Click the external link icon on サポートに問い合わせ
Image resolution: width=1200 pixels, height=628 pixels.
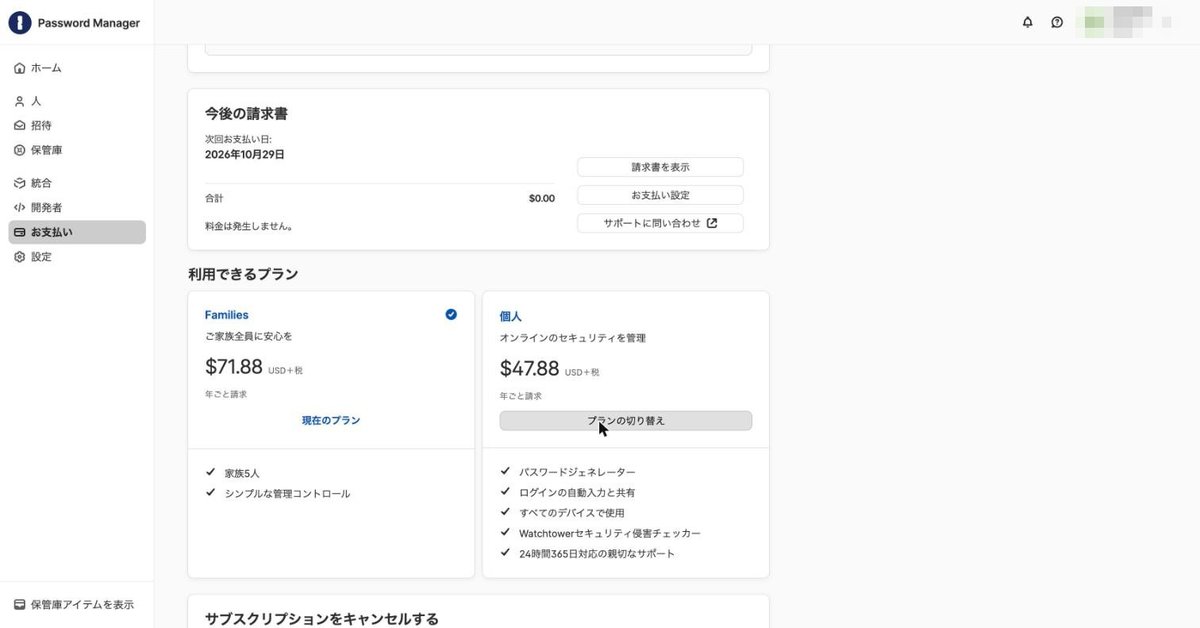pos(712,223)
